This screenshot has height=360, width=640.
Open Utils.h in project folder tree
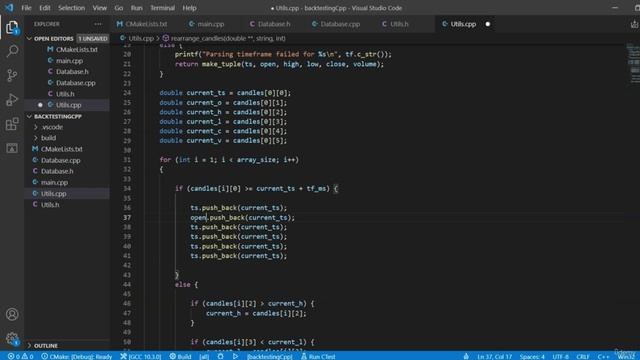[x=50, y=205]
